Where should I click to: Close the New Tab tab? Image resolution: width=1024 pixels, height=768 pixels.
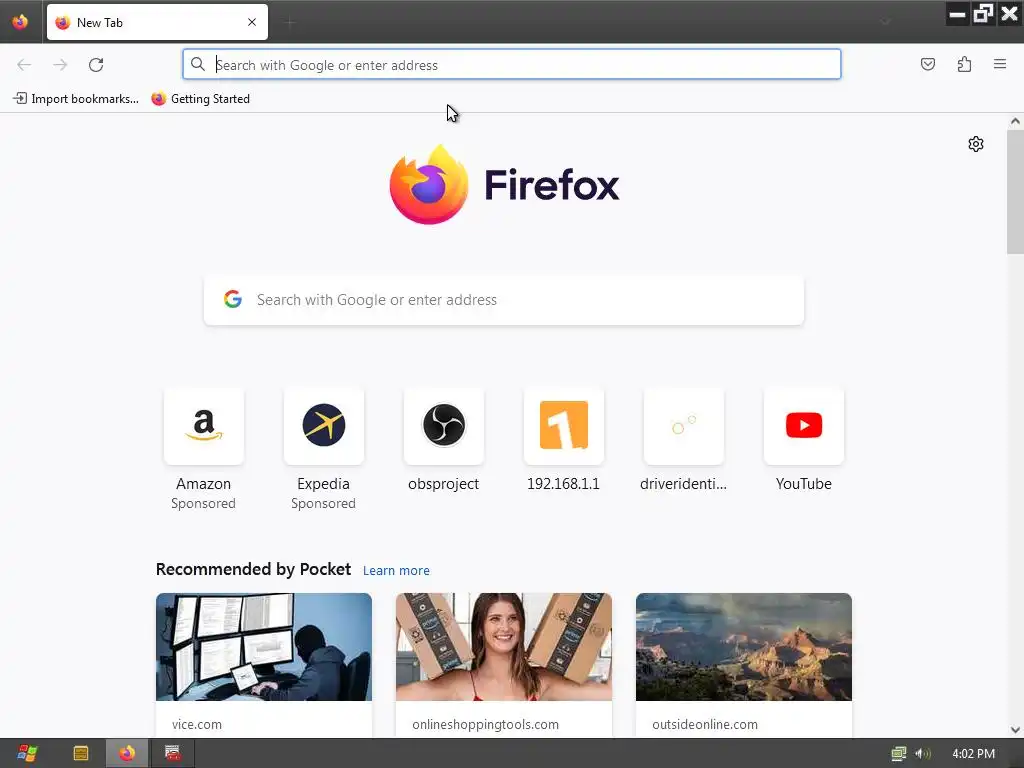[x=252, y=22]
